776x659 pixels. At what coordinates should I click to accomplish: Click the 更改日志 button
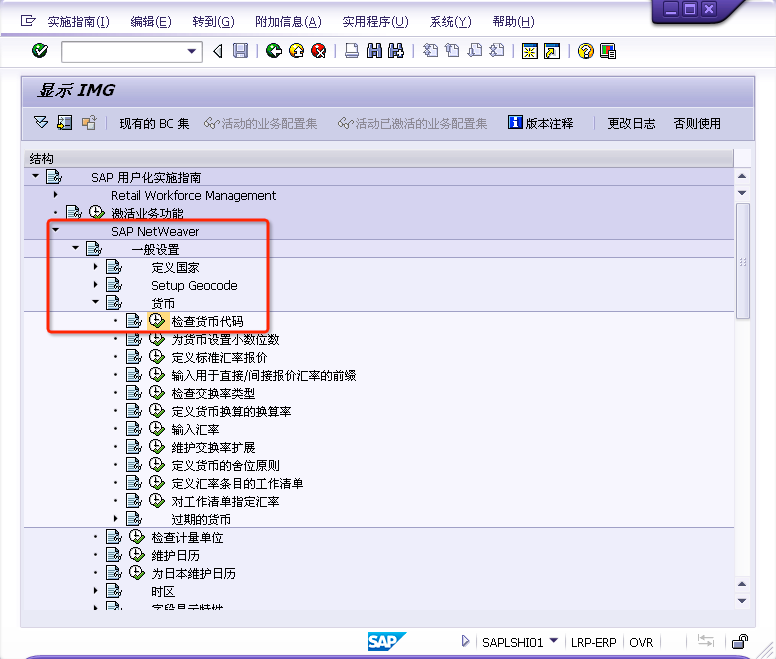631,123
